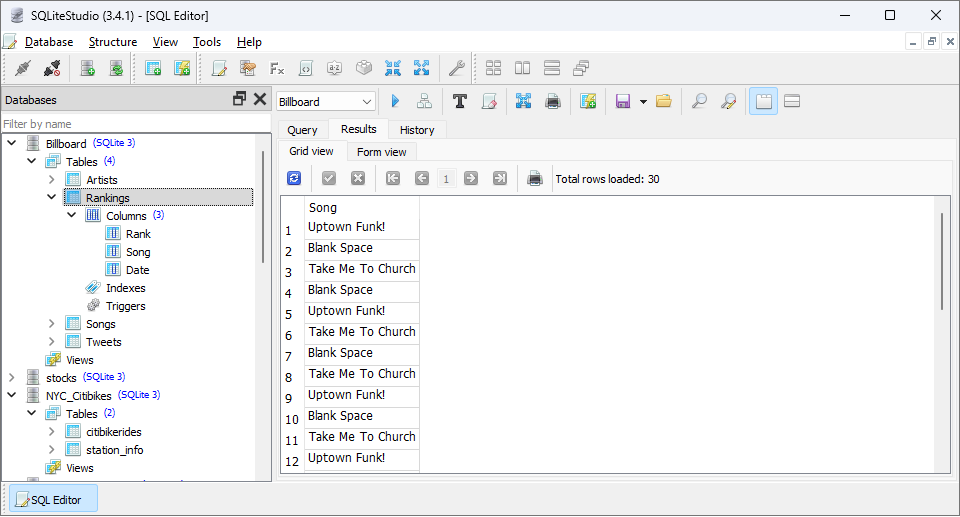Click the Edit database icon
The height and width of the screenshot is (517, 960).
click(x=116, y=68)
